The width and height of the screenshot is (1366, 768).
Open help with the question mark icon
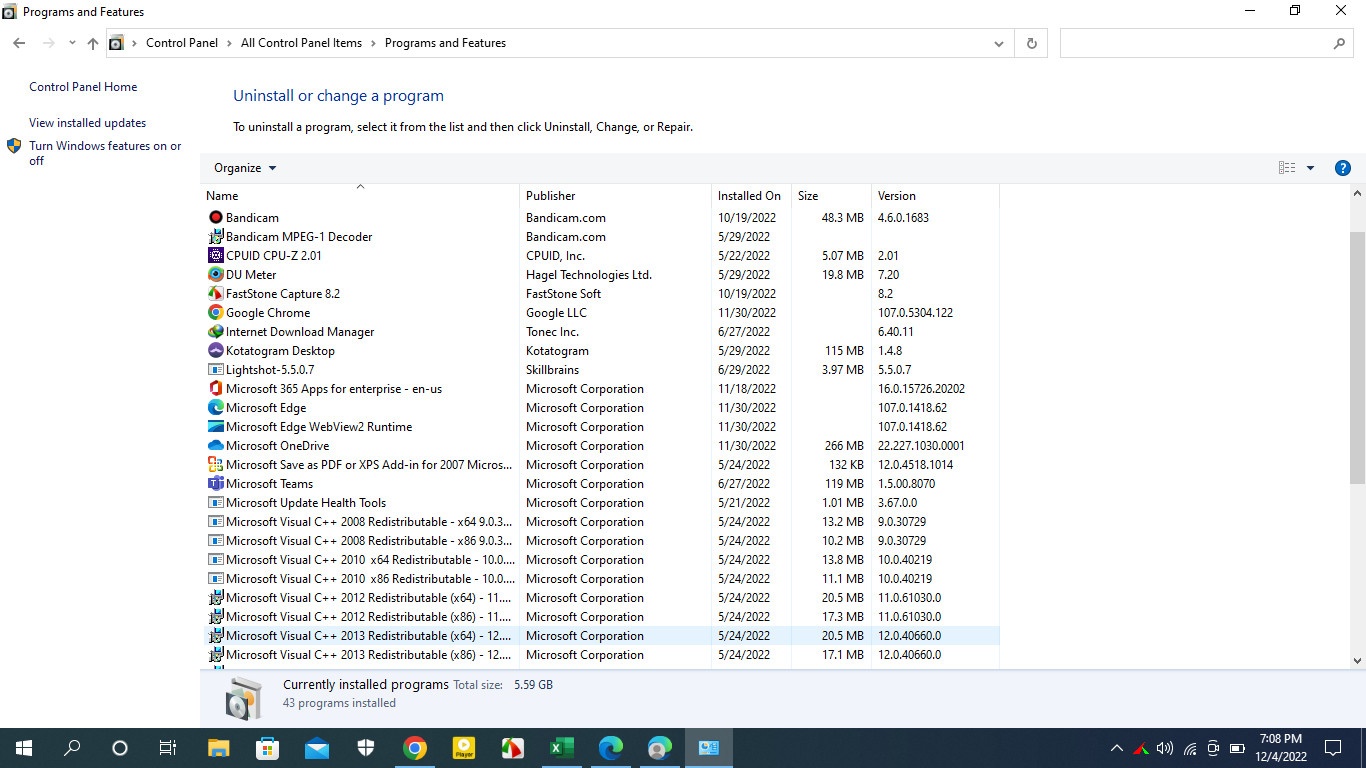coord(1343,168)
